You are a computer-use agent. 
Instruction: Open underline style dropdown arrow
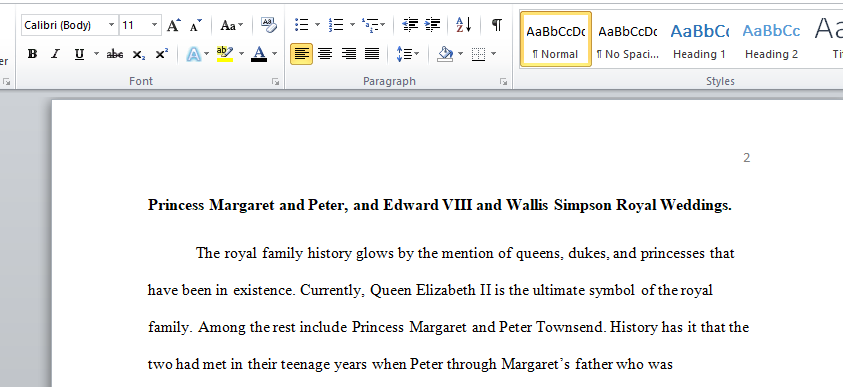tap(96, 54)
